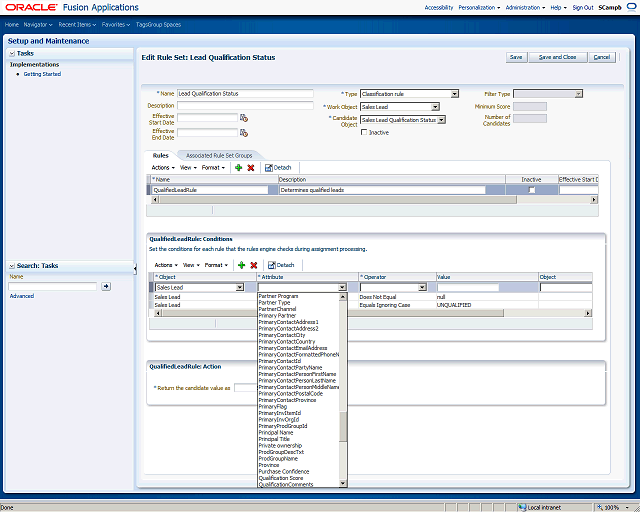Click the Effective End Date calendar icon

coord(244,133)
